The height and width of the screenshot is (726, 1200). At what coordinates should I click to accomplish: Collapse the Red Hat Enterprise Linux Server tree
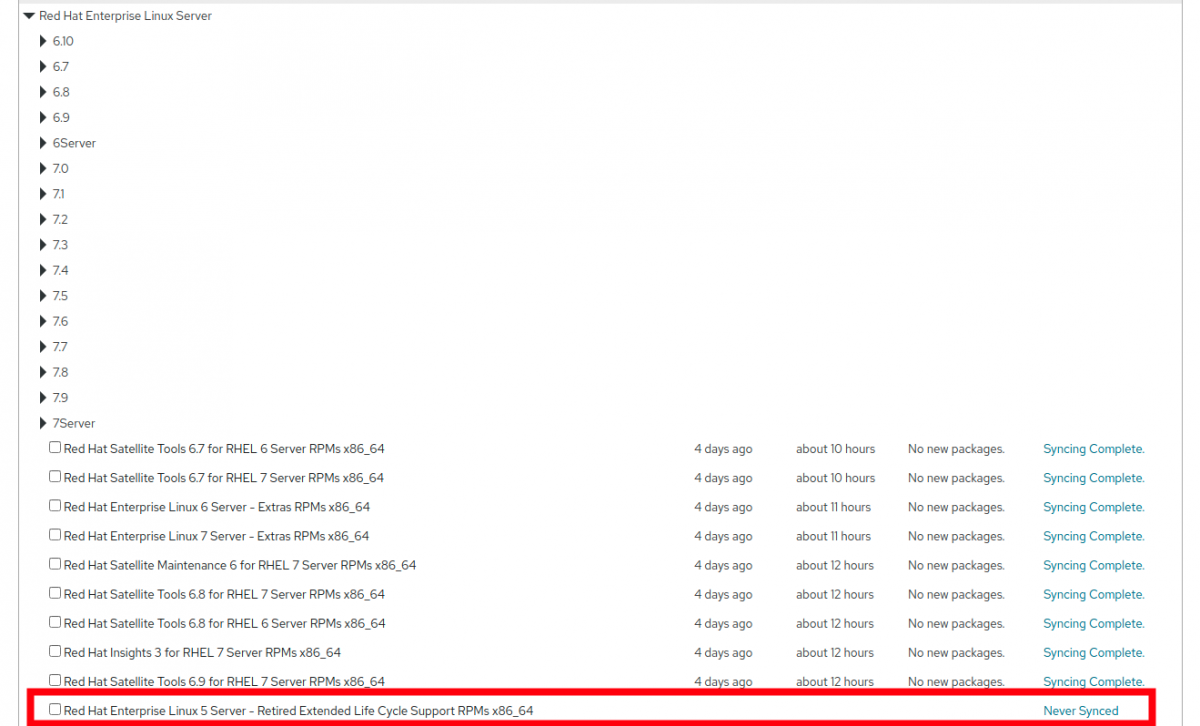pyautogui.click(x=29, y=16)
